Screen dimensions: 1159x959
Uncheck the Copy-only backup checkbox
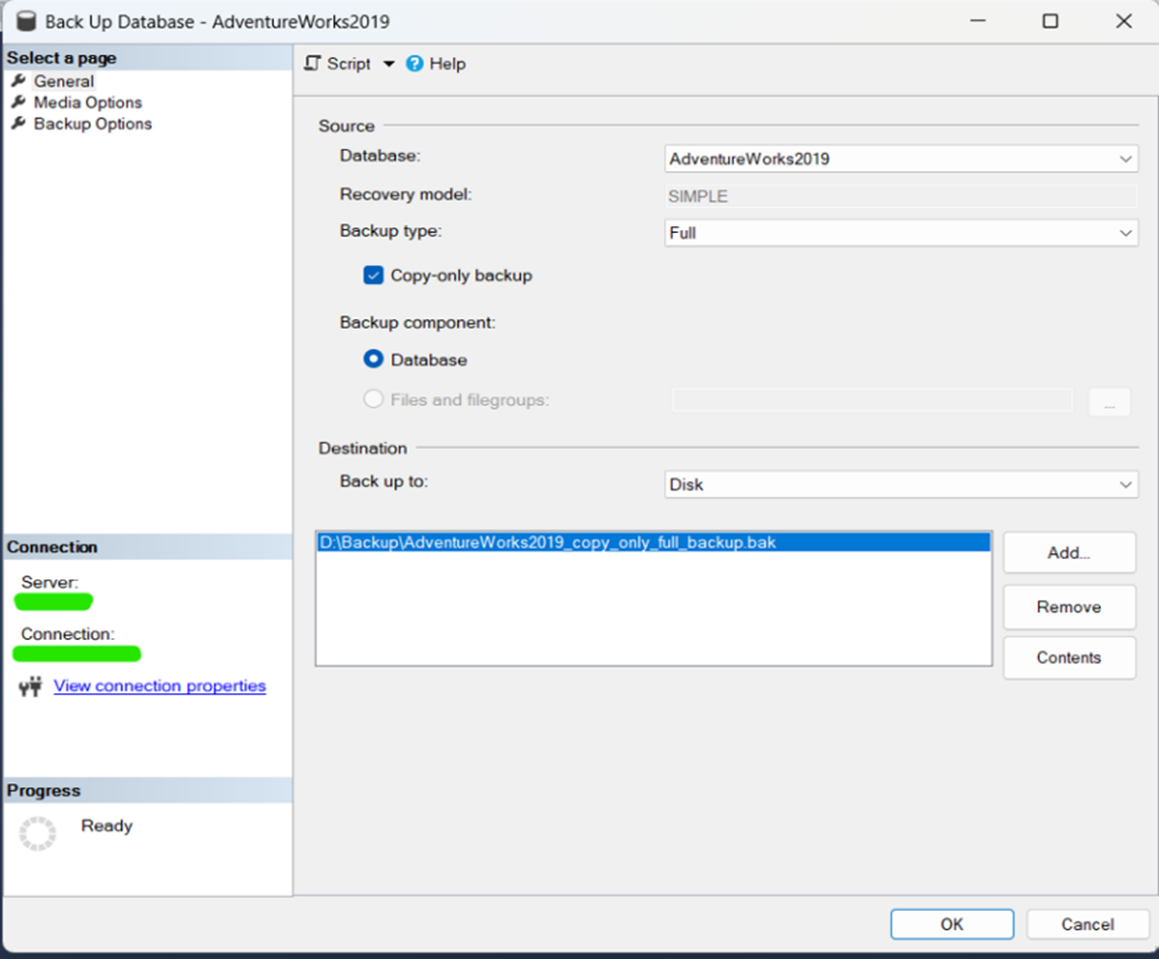point(373,275)
